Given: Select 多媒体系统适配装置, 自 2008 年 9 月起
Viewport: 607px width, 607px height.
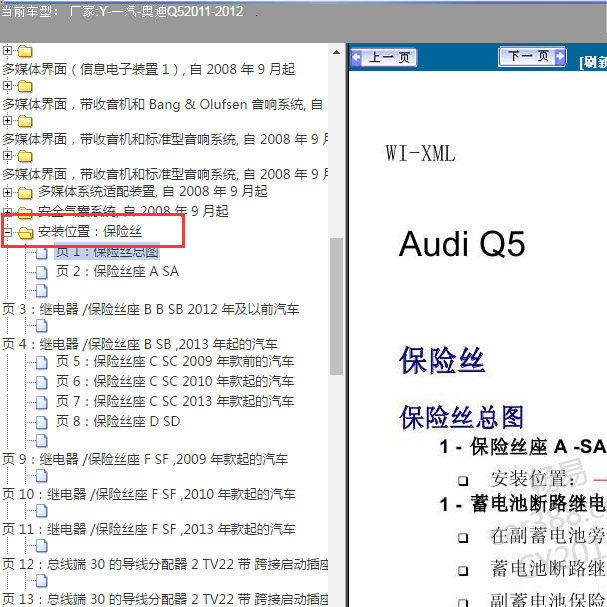Looking at the screenshot, I should click(153, 191).
